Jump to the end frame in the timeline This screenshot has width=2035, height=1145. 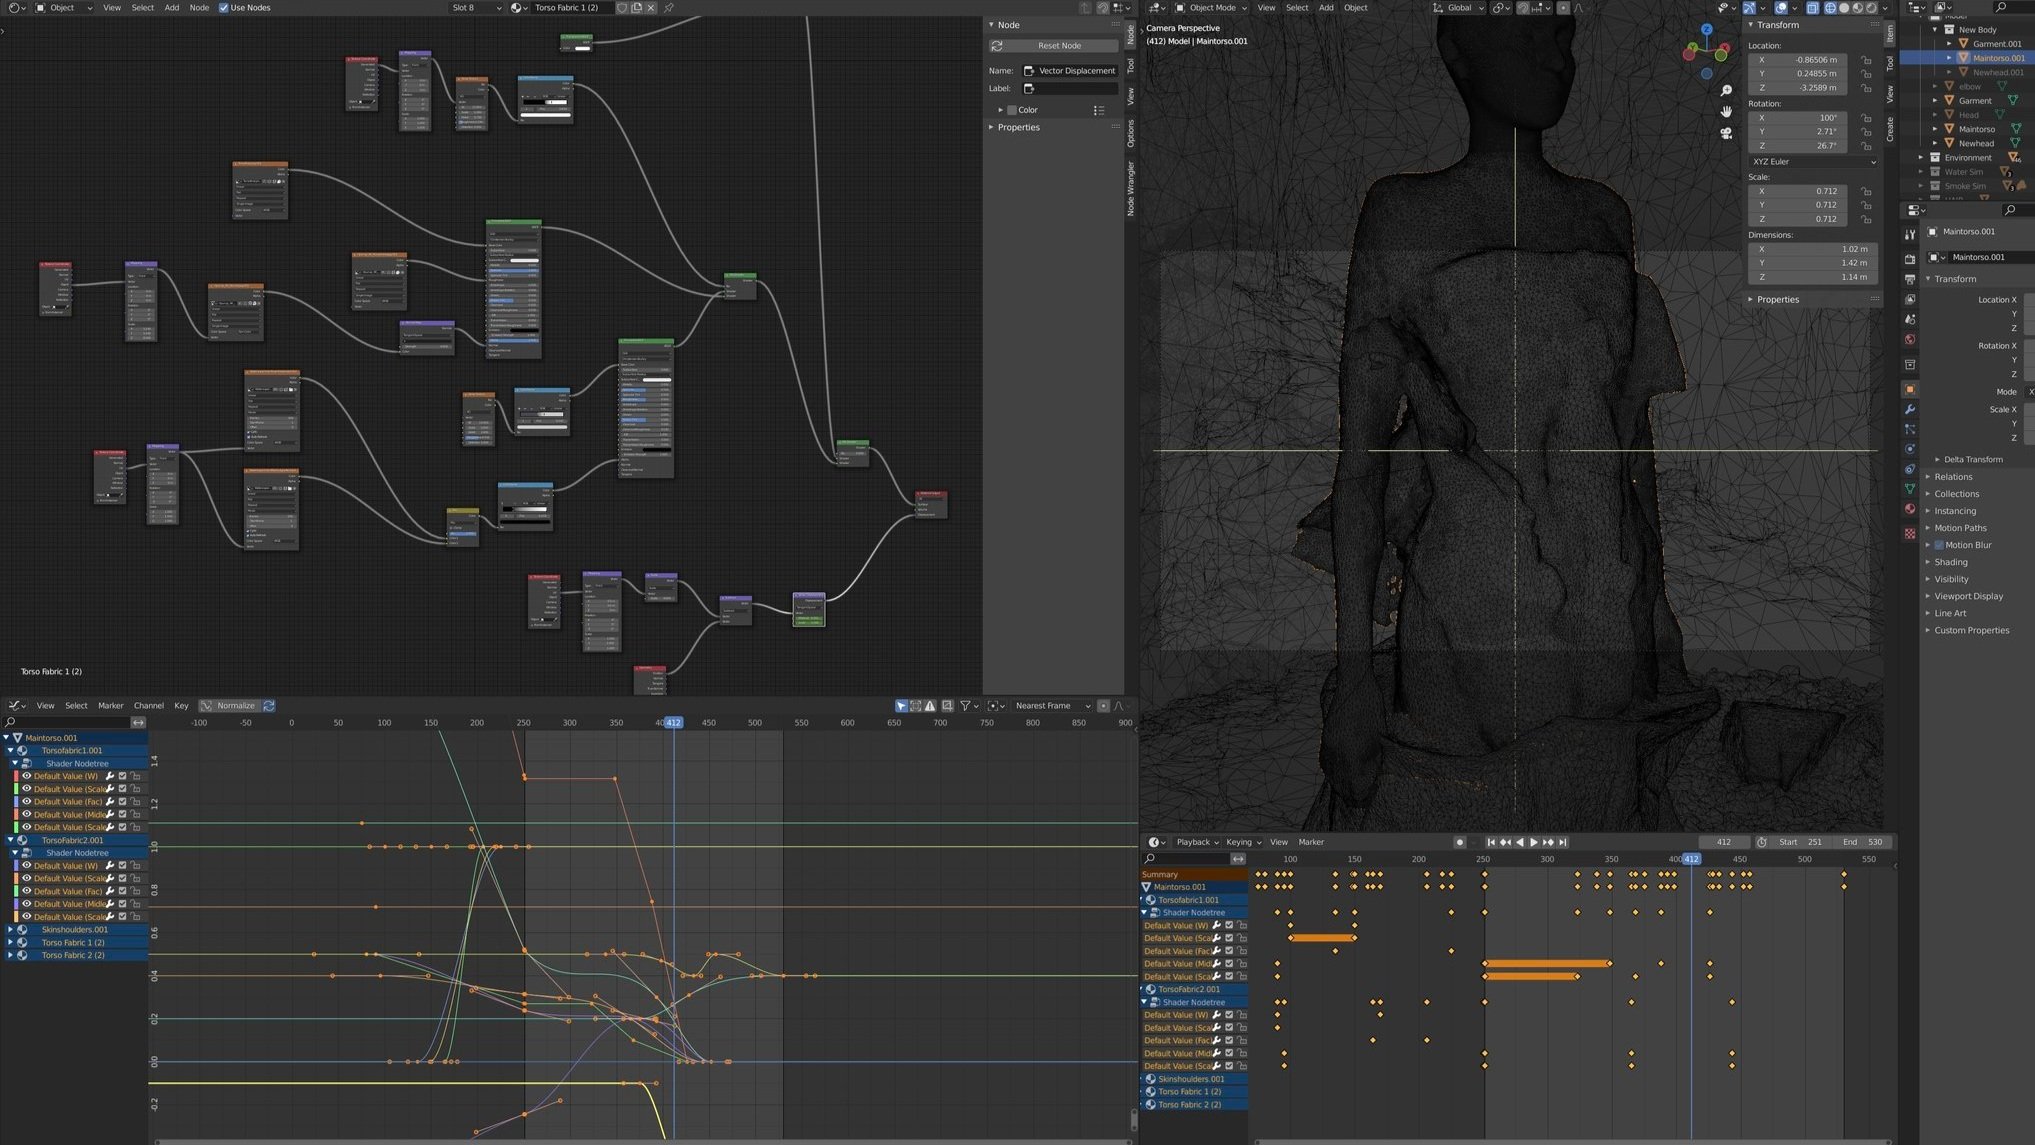tap(1563, 842)
